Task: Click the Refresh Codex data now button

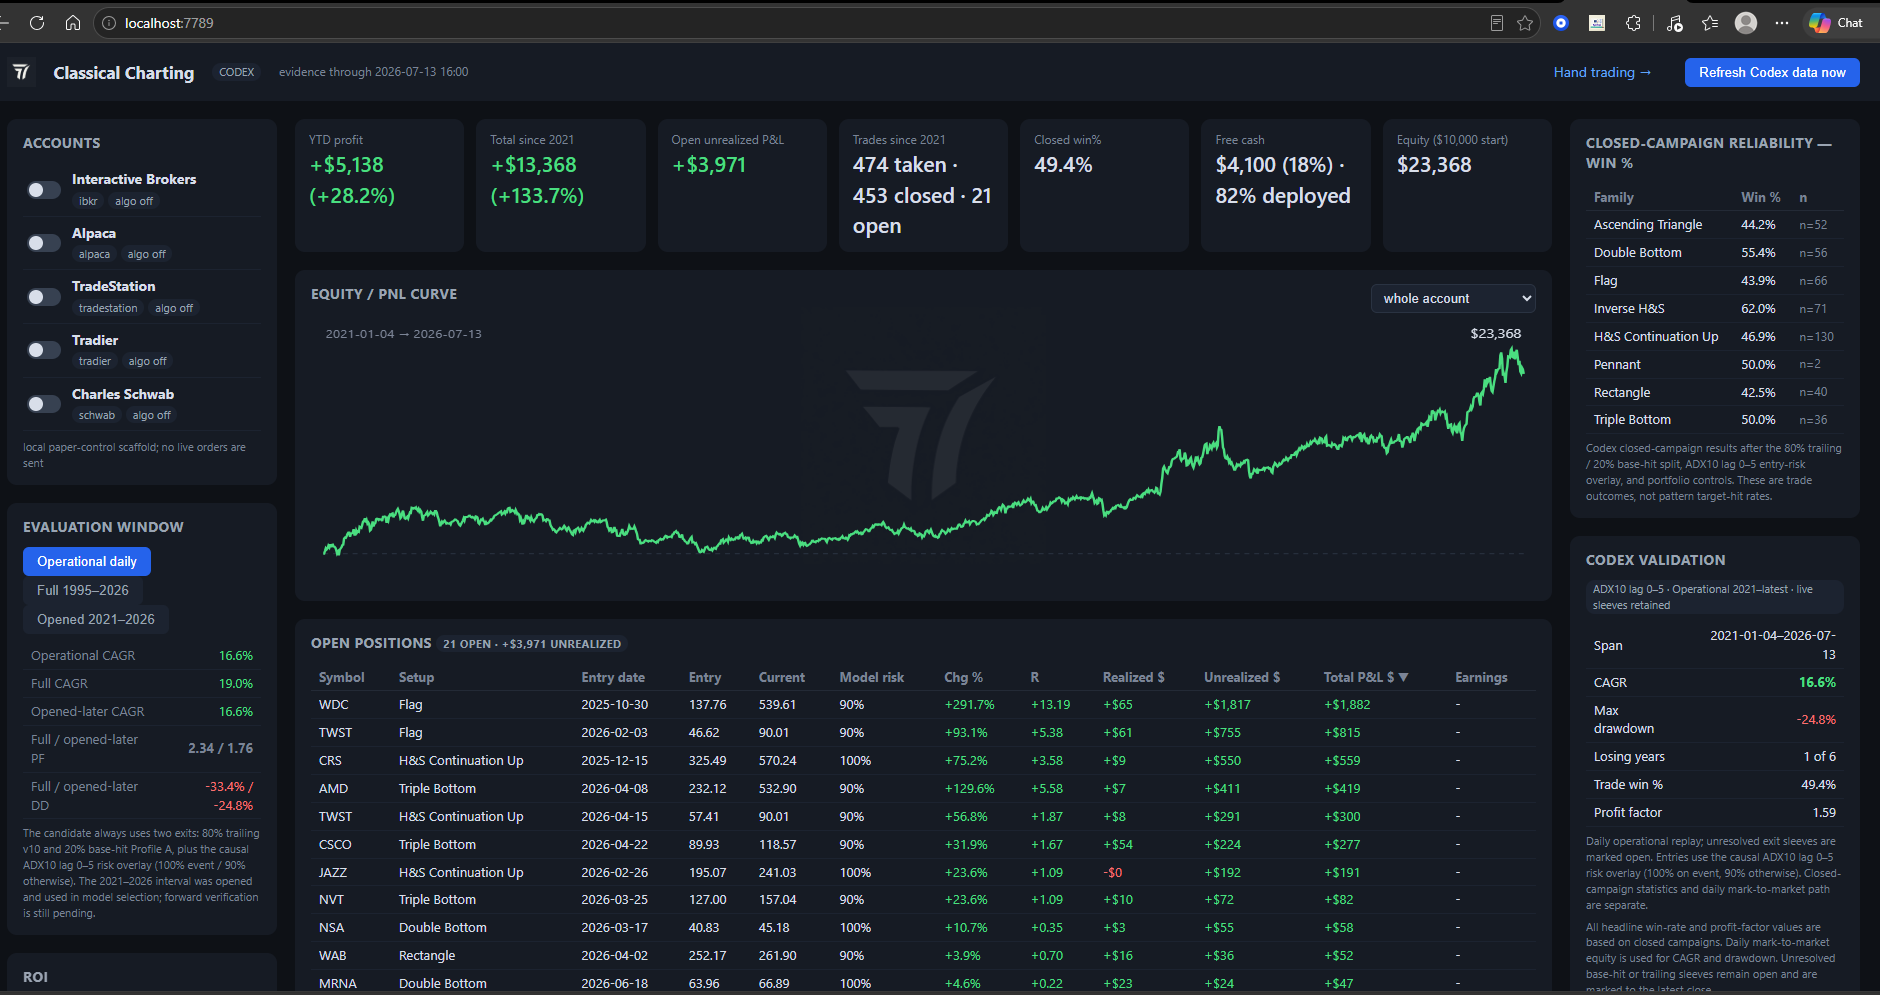Action: click(x=1772, y=72)
